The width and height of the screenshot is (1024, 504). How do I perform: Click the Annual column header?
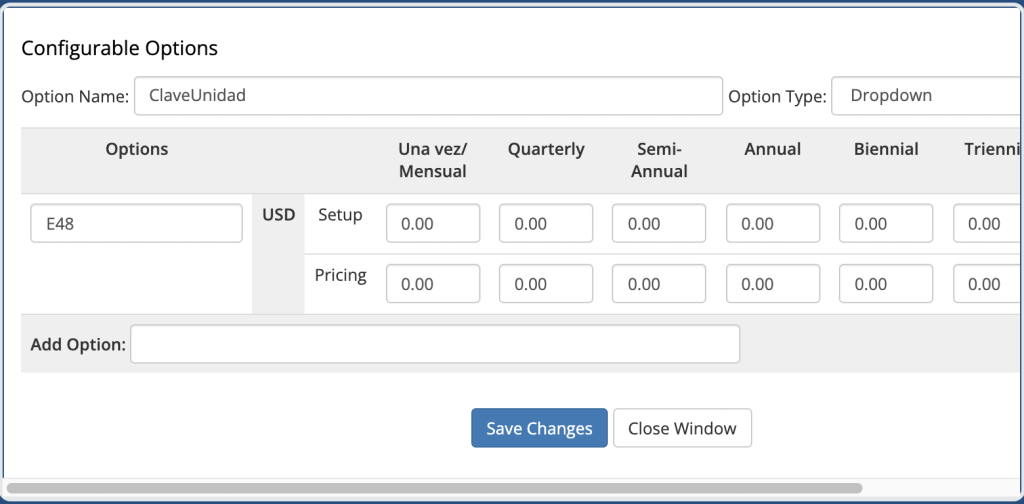click(773, 150)
